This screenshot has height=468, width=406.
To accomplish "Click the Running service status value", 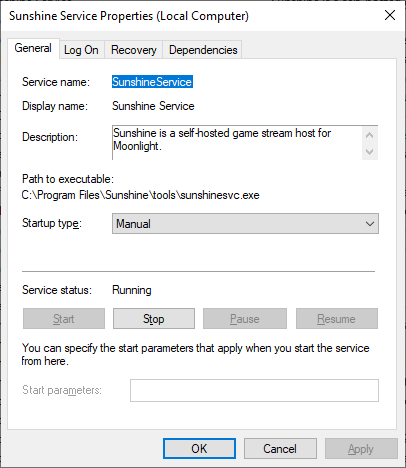I will coord(132,290).
